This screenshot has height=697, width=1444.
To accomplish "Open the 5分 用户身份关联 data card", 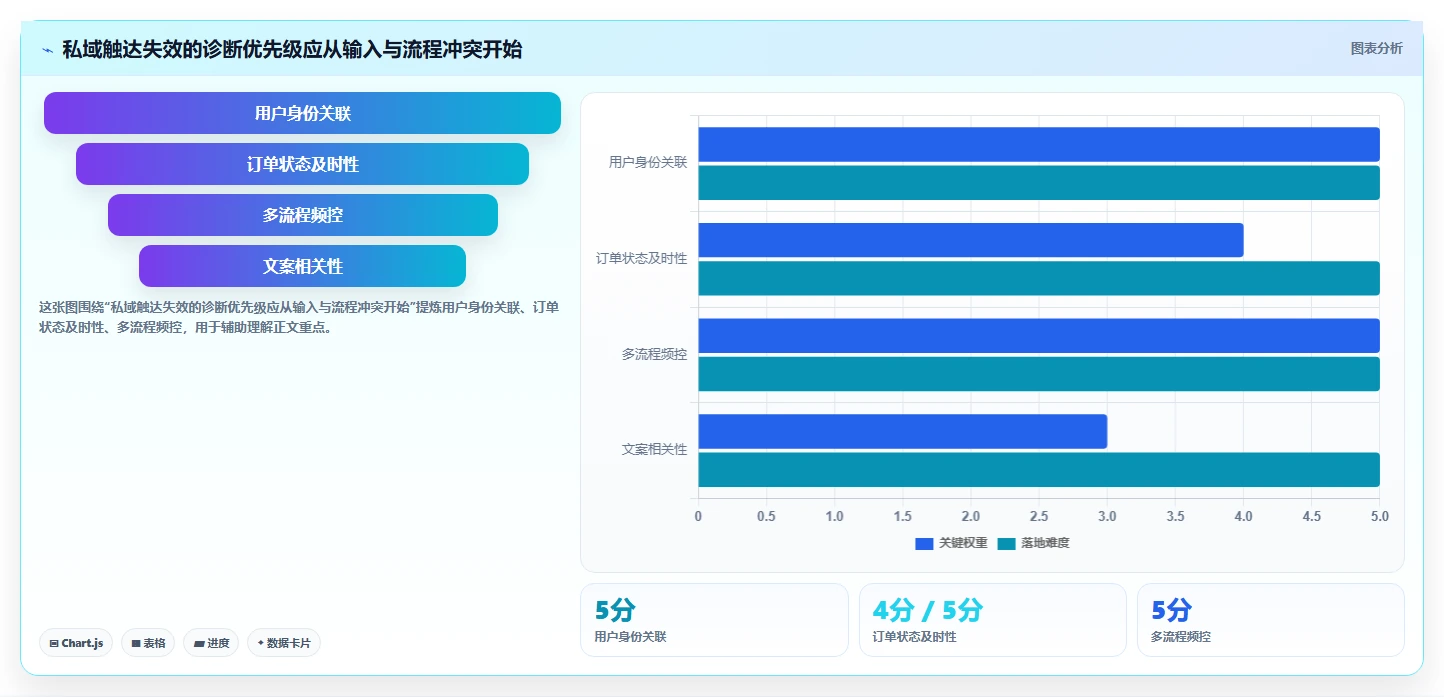I will (x=714, y=620).
